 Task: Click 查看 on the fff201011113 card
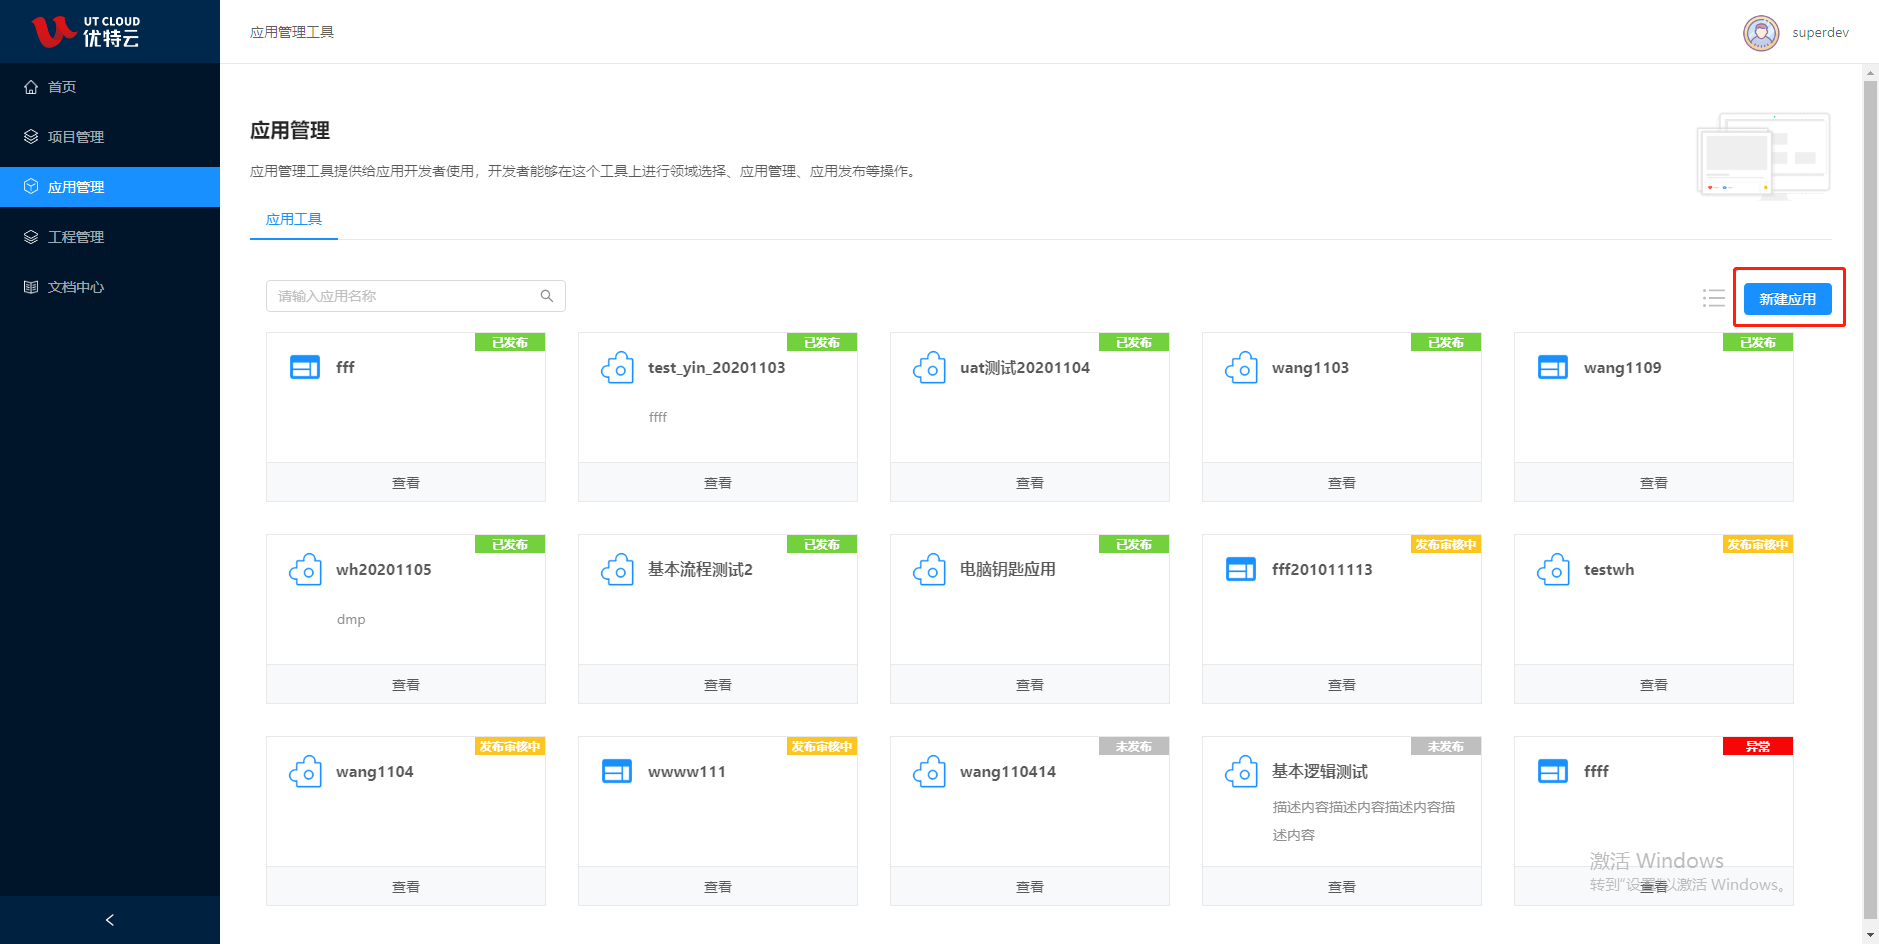pyautogui.click(x=1342, y=685)
